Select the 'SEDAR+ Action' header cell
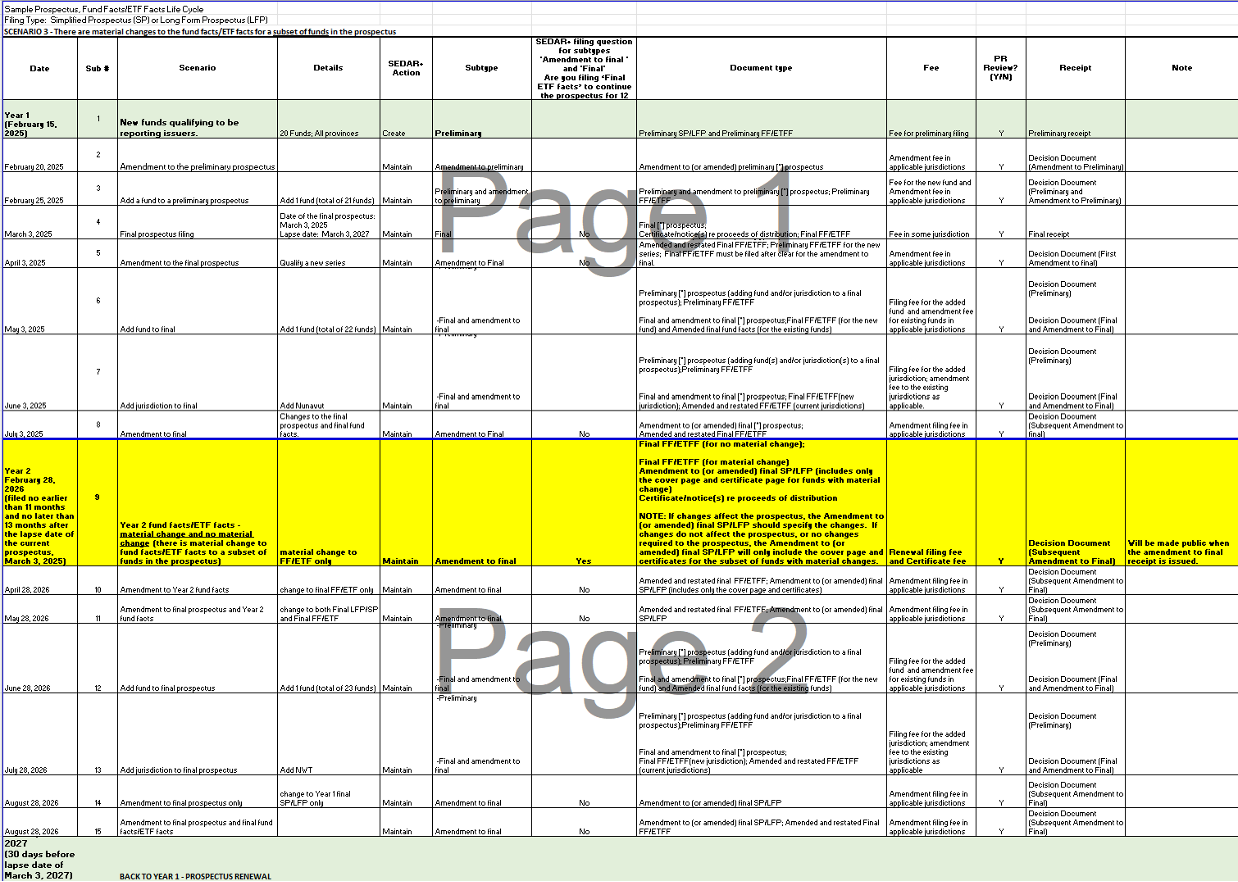 405,68
